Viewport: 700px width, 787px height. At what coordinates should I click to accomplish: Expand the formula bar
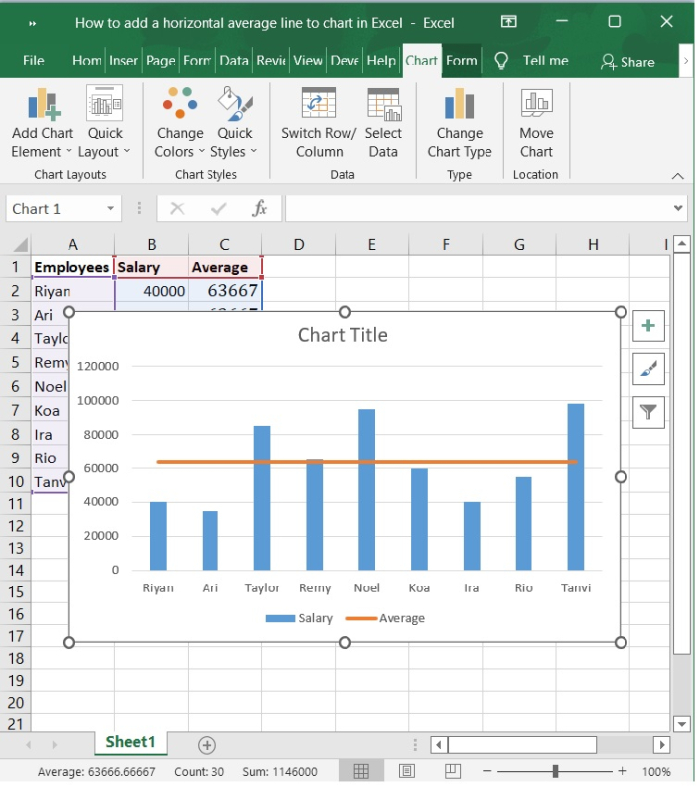point(679,209)
